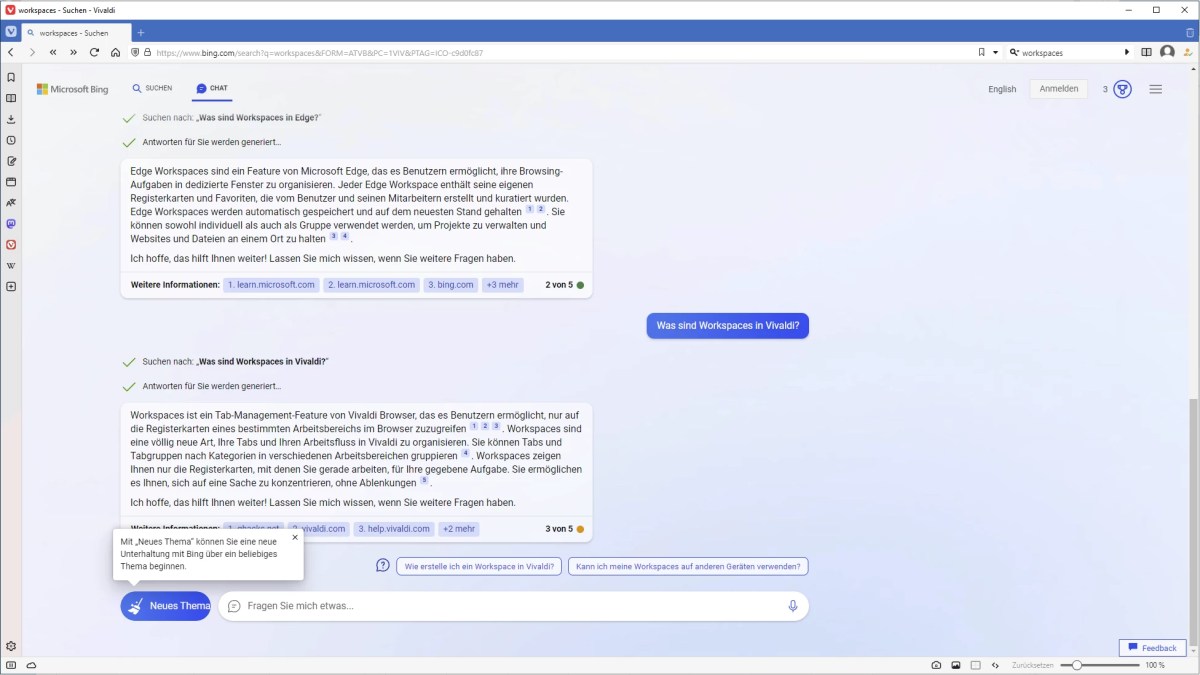Open the user profile avatar
Viewport: 1200px width, 675px height.
click(x=1167, y=52)
